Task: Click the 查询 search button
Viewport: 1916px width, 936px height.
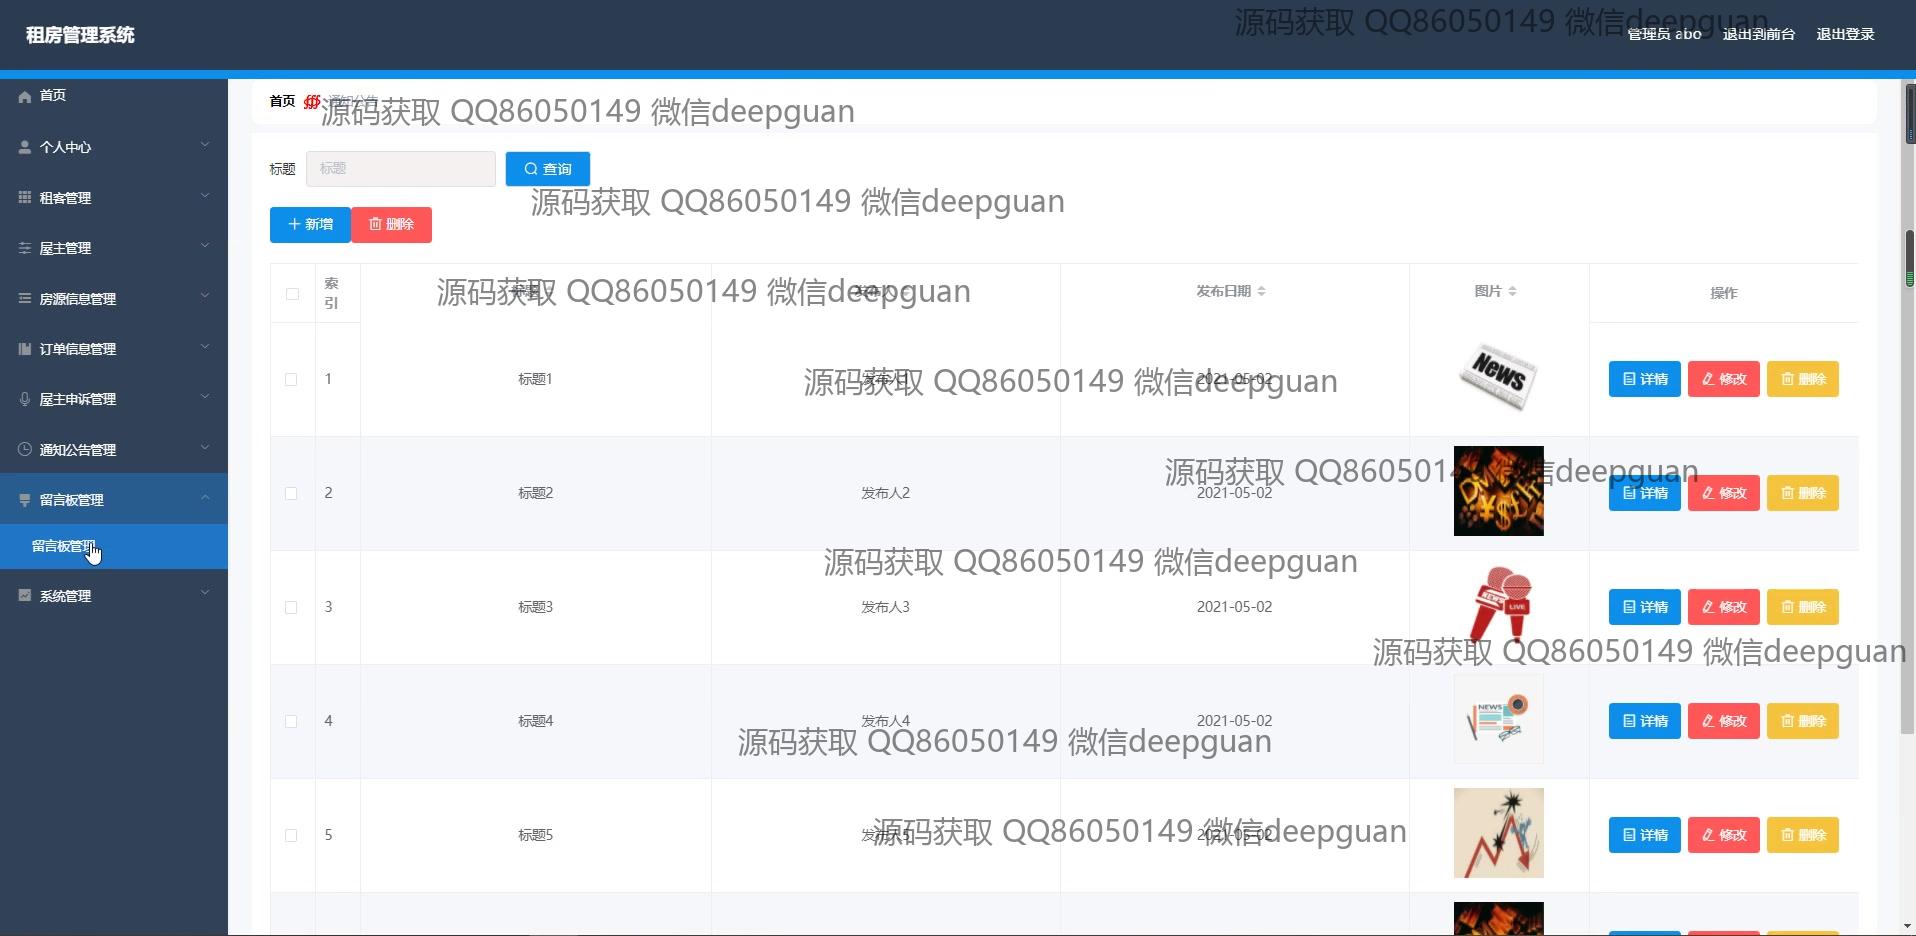Action: (547, 169)
